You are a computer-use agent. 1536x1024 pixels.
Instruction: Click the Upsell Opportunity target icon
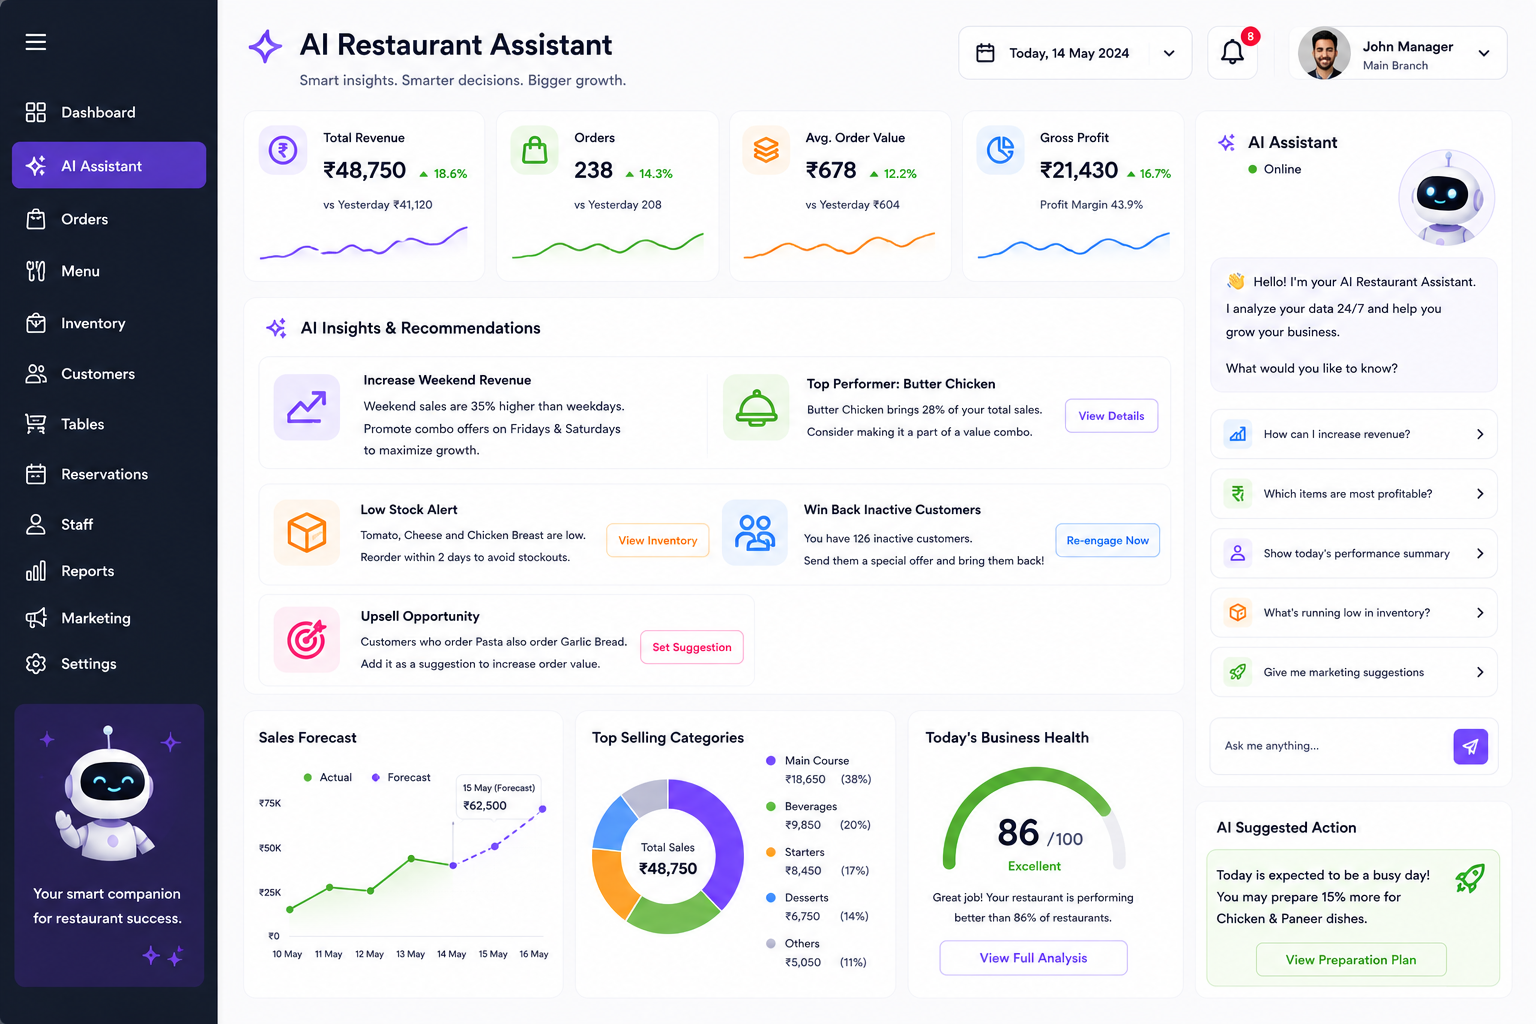(x=307, y=639)
